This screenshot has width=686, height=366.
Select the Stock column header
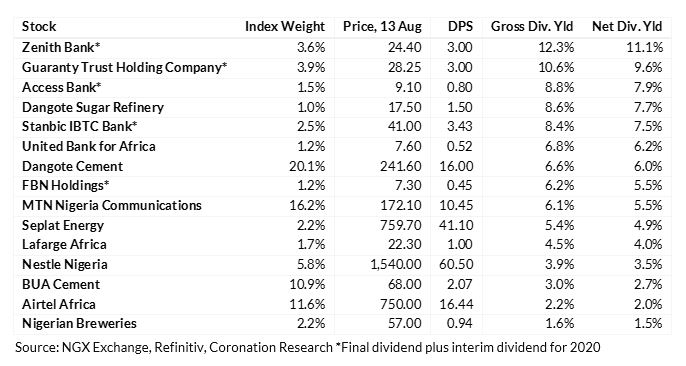click(39, 27)
